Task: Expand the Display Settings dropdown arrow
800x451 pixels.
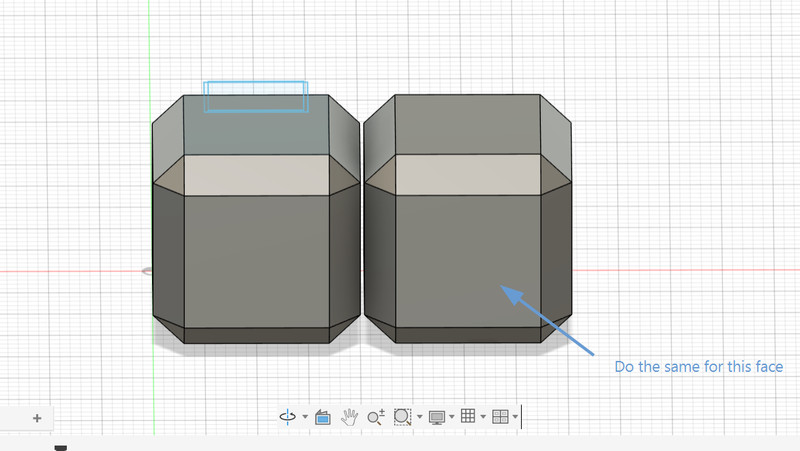Action: (452, 417)
